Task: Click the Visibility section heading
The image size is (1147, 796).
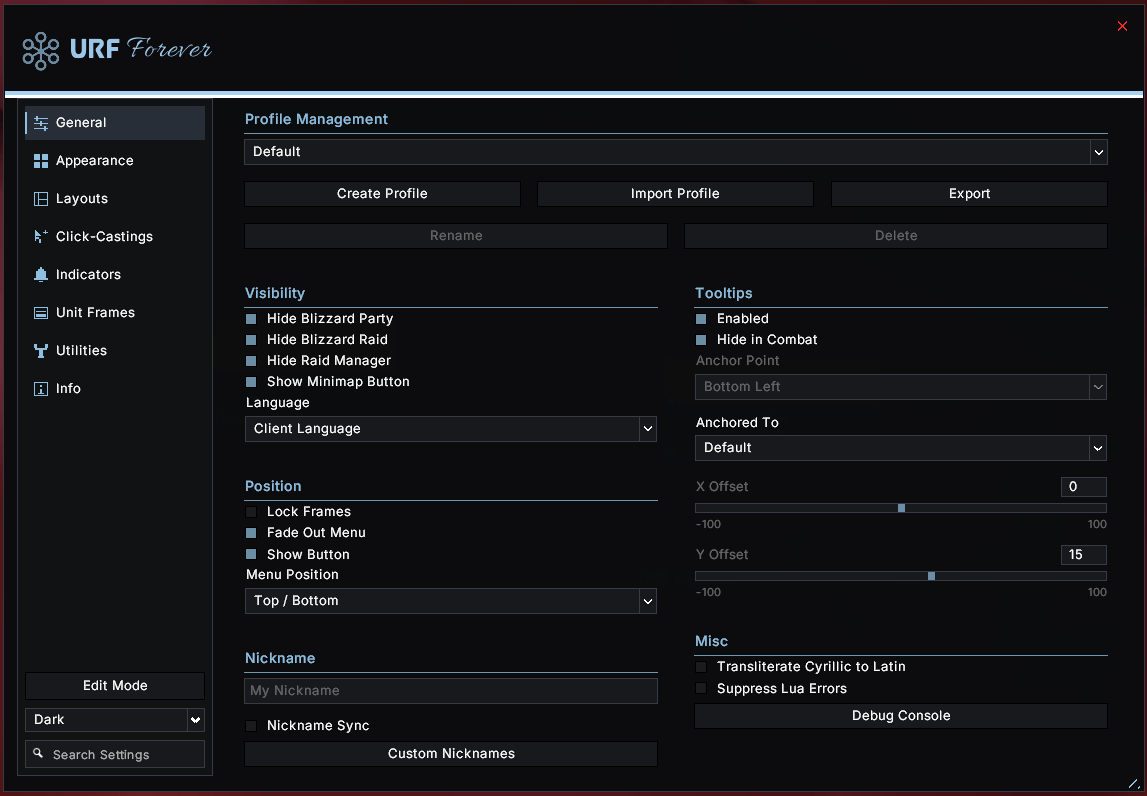Action: pyautogui.click(x=275, y=293)
